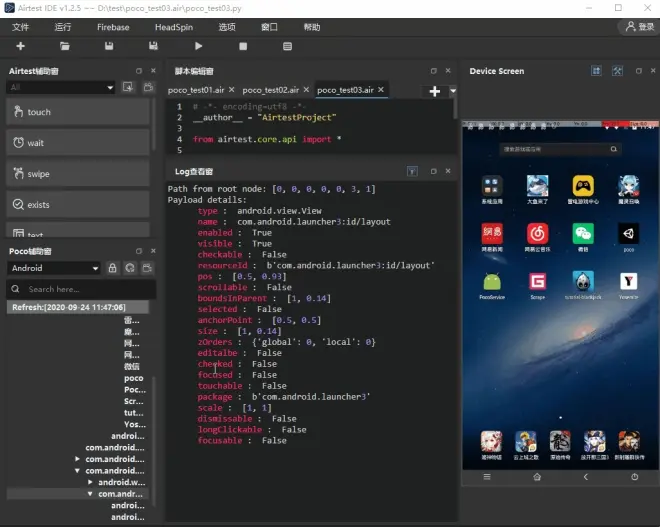Focus the Poco Search here field
The image size is (660, 527).
point(81,289)
